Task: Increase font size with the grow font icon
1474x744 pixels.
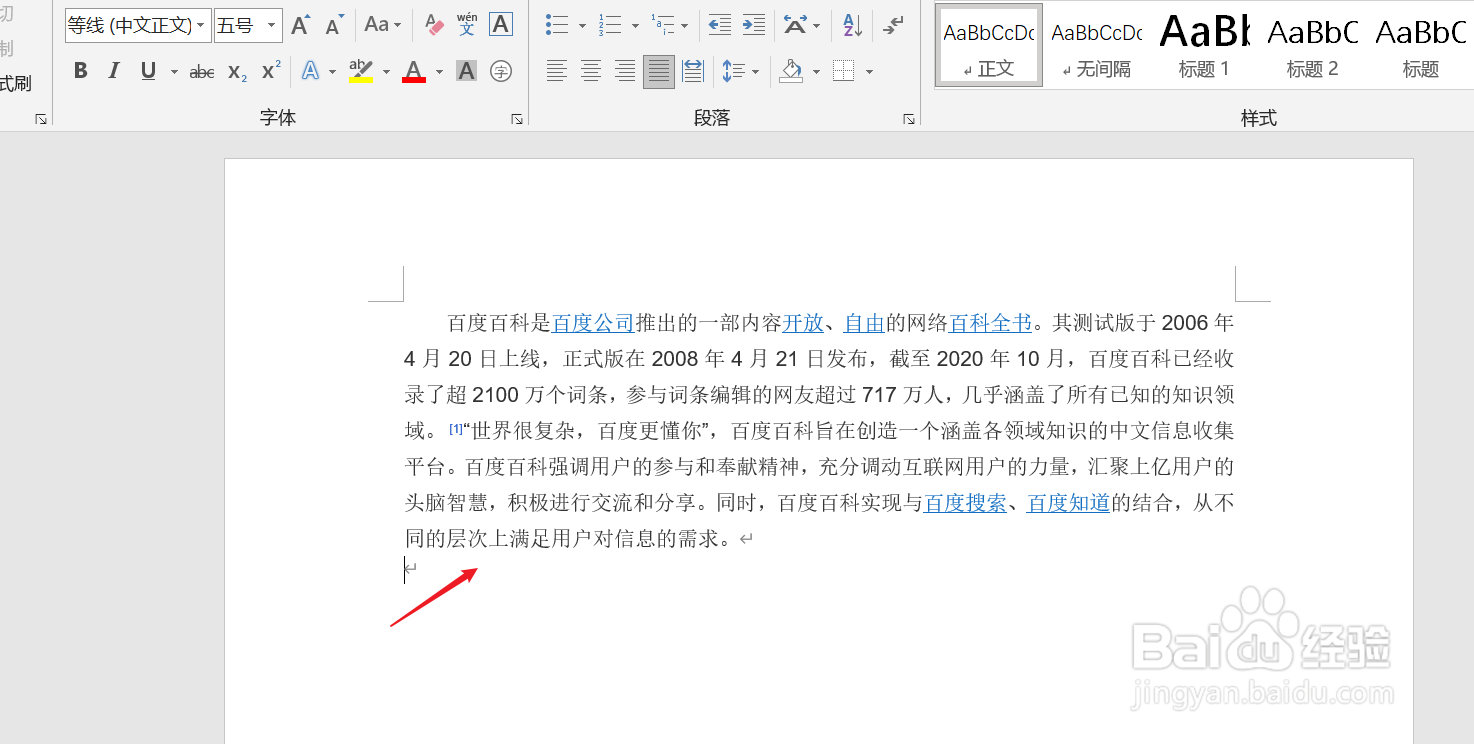Action: 300,25
